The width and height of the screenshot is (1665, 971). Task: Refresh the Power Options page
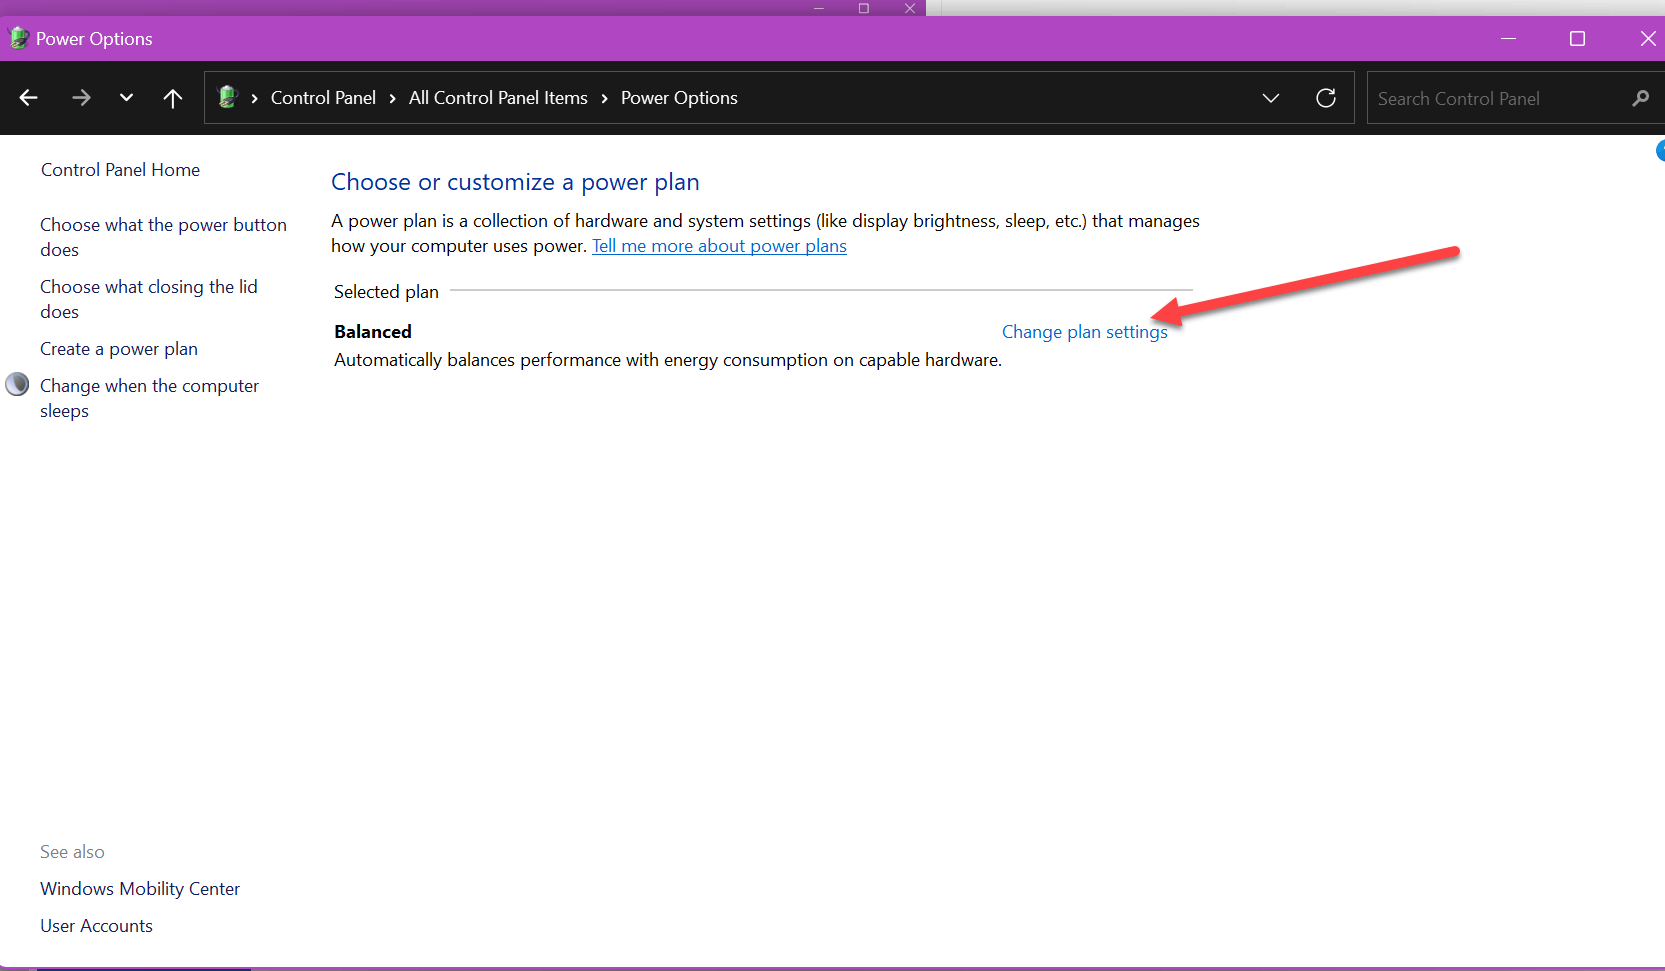tap(1326, 97)
